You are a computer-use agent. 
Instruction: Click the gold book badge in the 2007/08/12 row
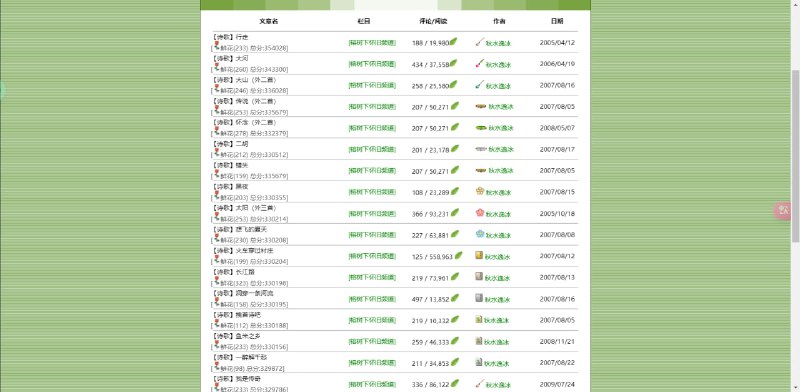click(x=479, y=255)
